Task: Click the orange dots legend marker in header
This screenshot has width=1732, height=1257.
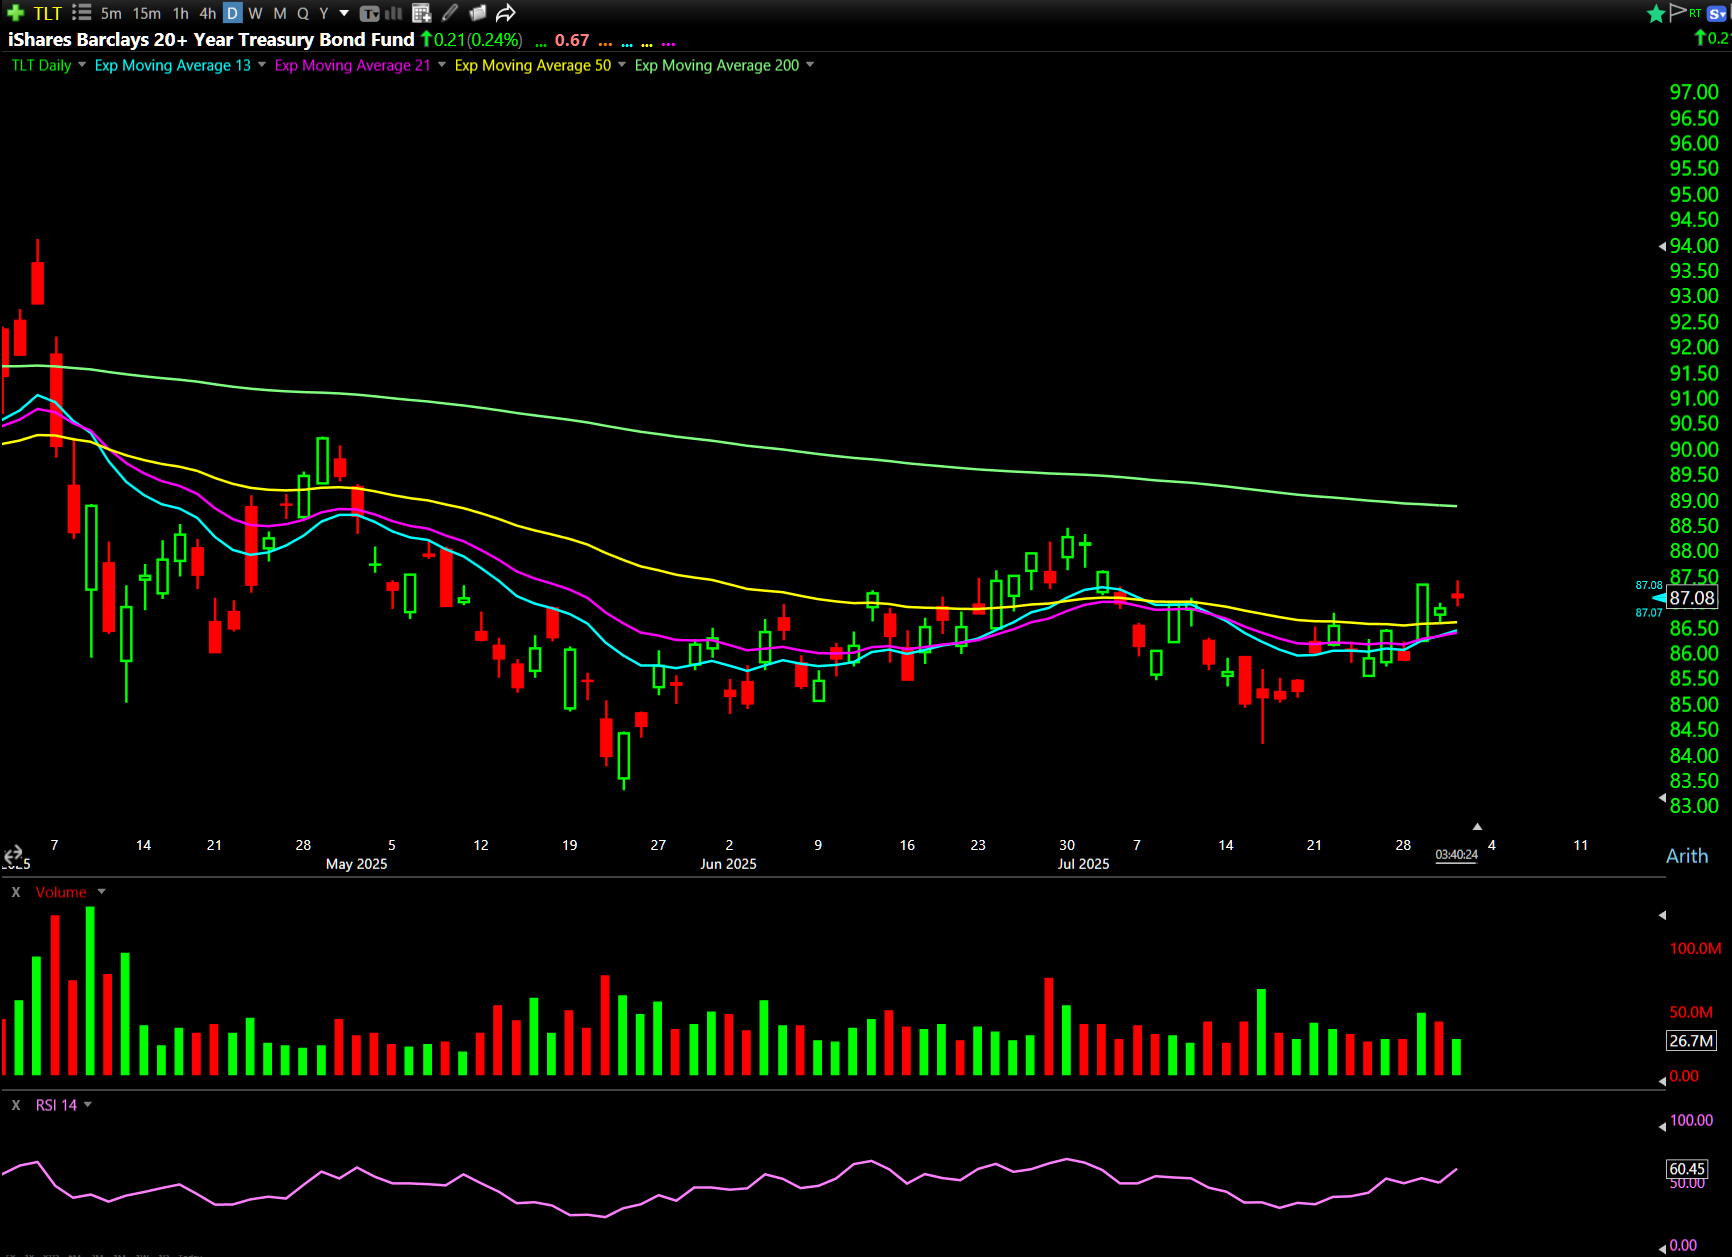Action: pyautogui.click(x=605, y=44)
